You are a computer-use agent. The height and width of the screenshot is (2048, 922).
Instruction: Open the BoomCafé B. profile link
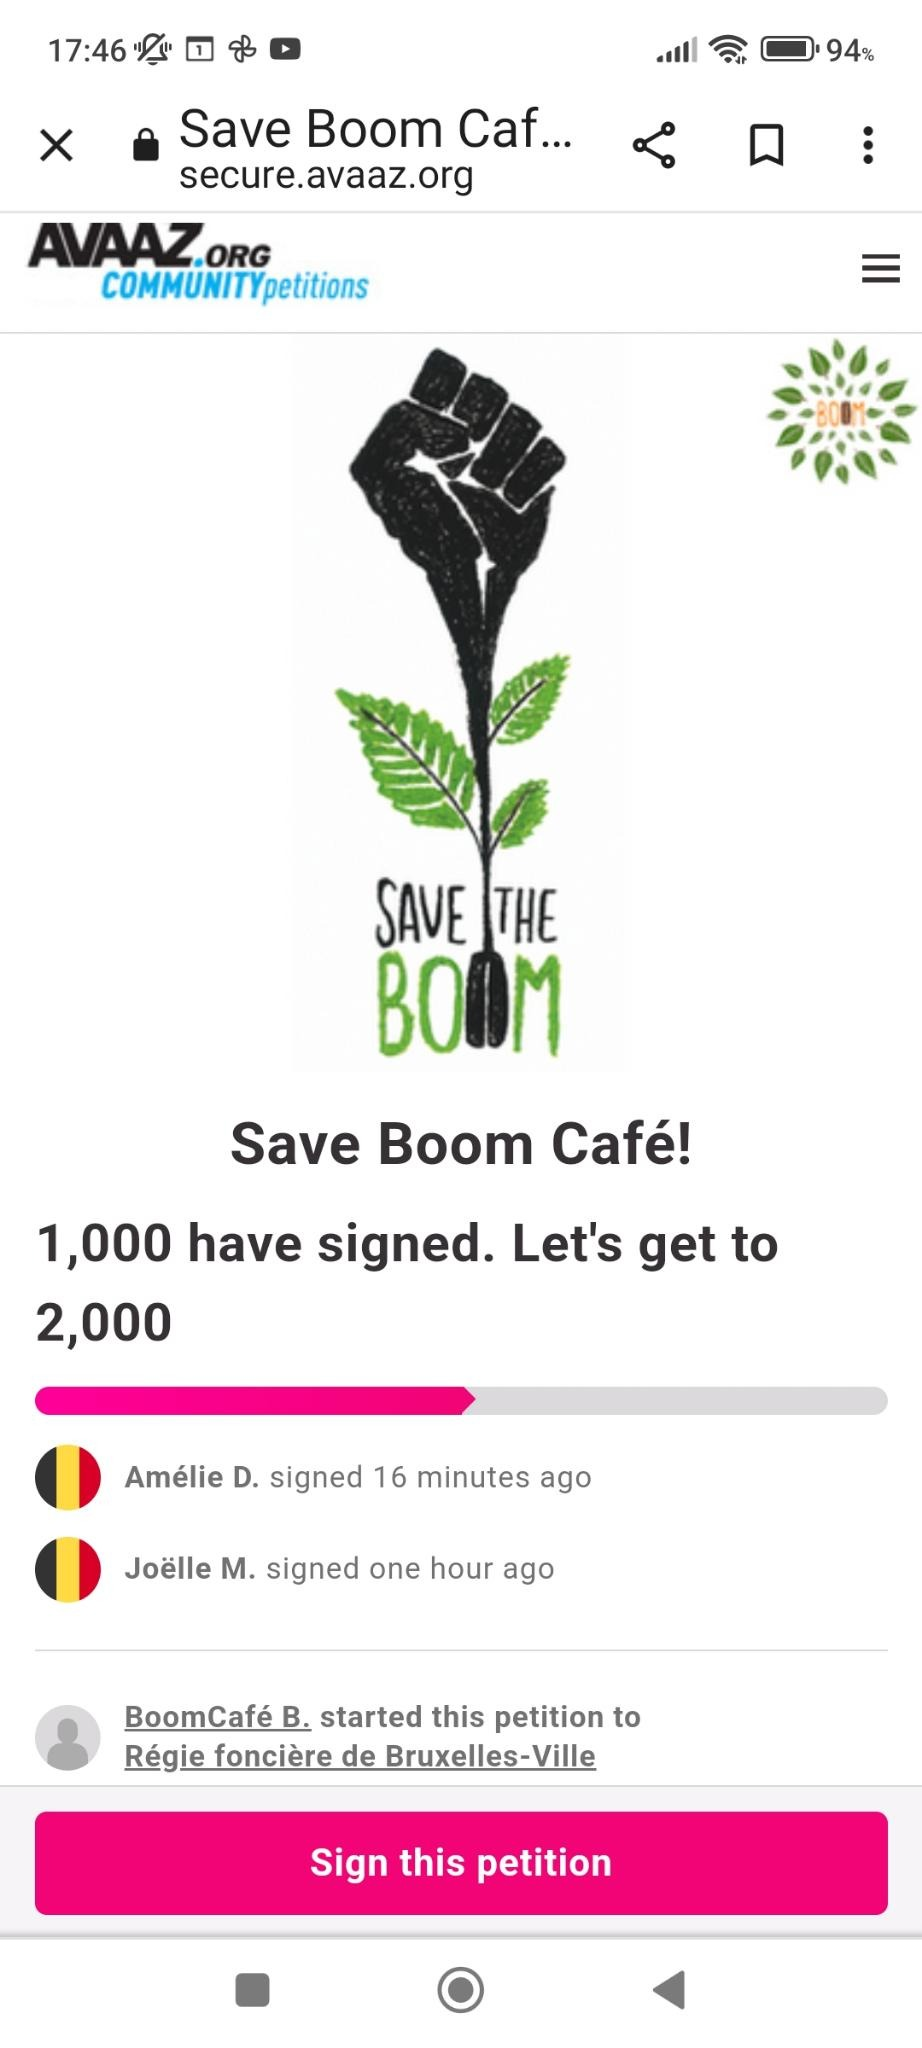[217, 1717]
